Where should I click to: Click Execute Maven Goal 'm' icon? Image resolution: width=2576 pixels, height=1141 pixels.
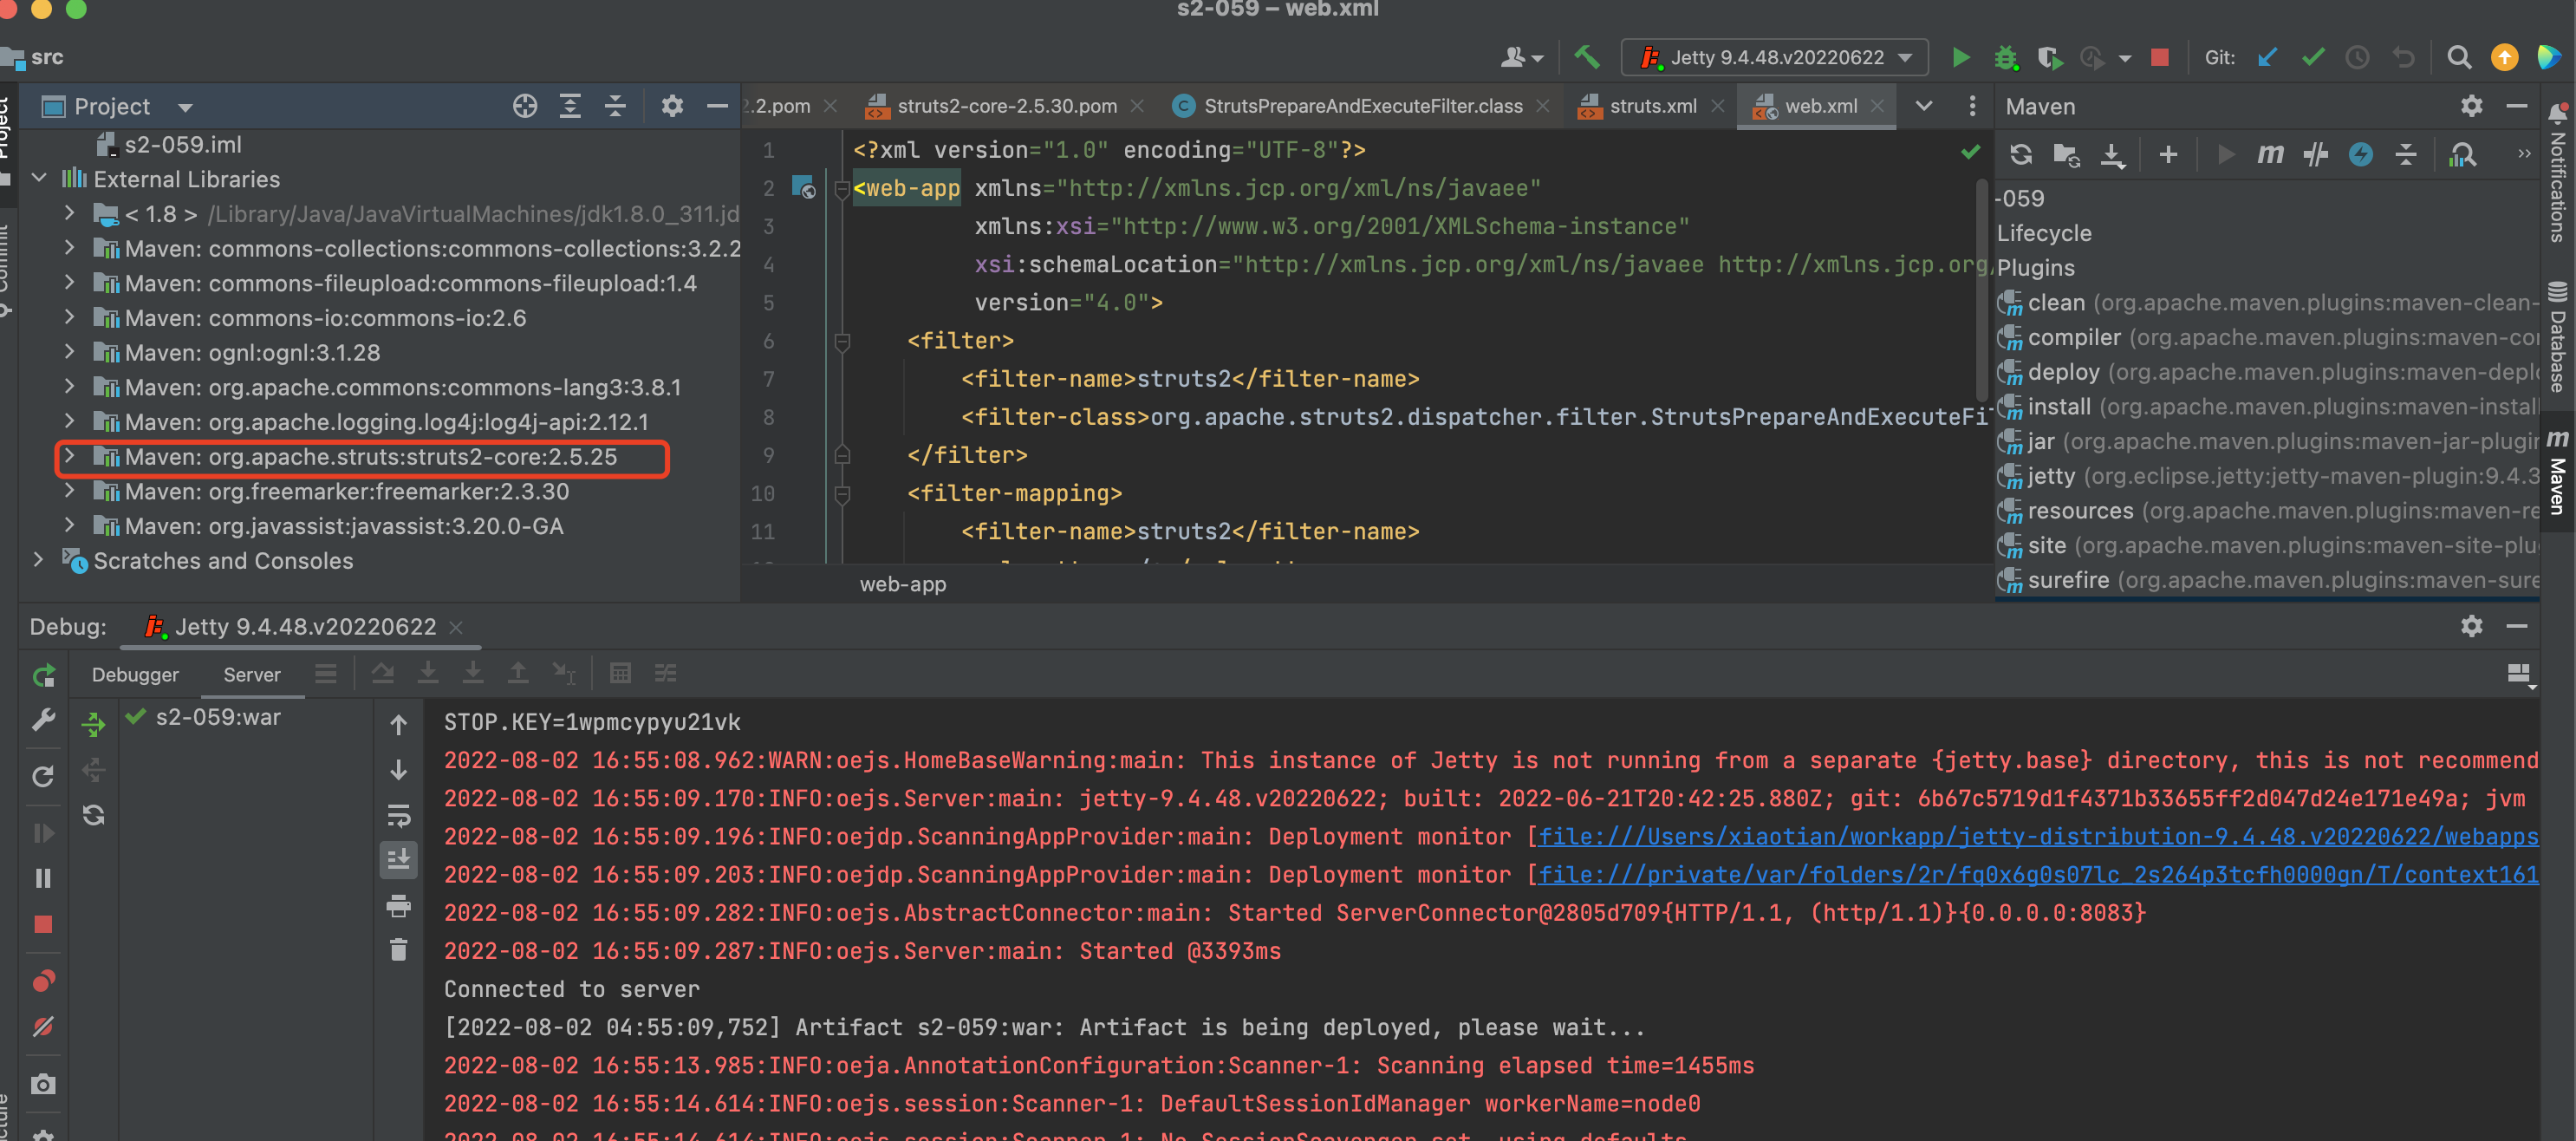2270,155
